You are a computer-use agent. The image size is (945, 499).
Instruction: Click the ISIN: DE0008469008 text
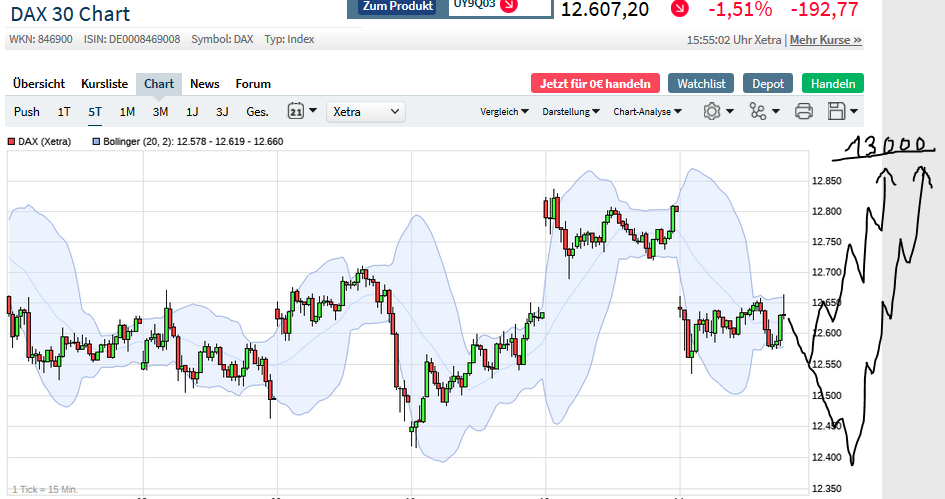(131, 39)
